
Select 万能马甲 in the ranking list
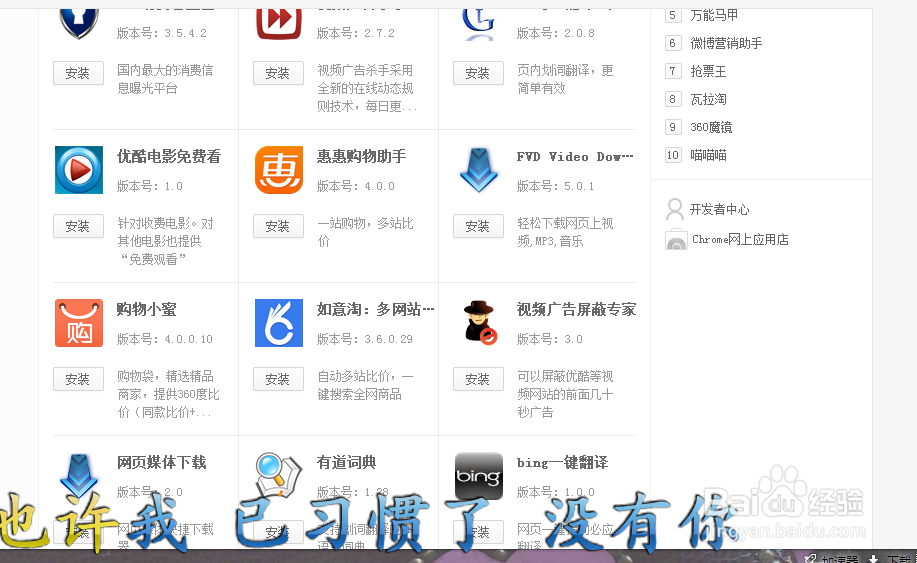(x=714, y=15)
